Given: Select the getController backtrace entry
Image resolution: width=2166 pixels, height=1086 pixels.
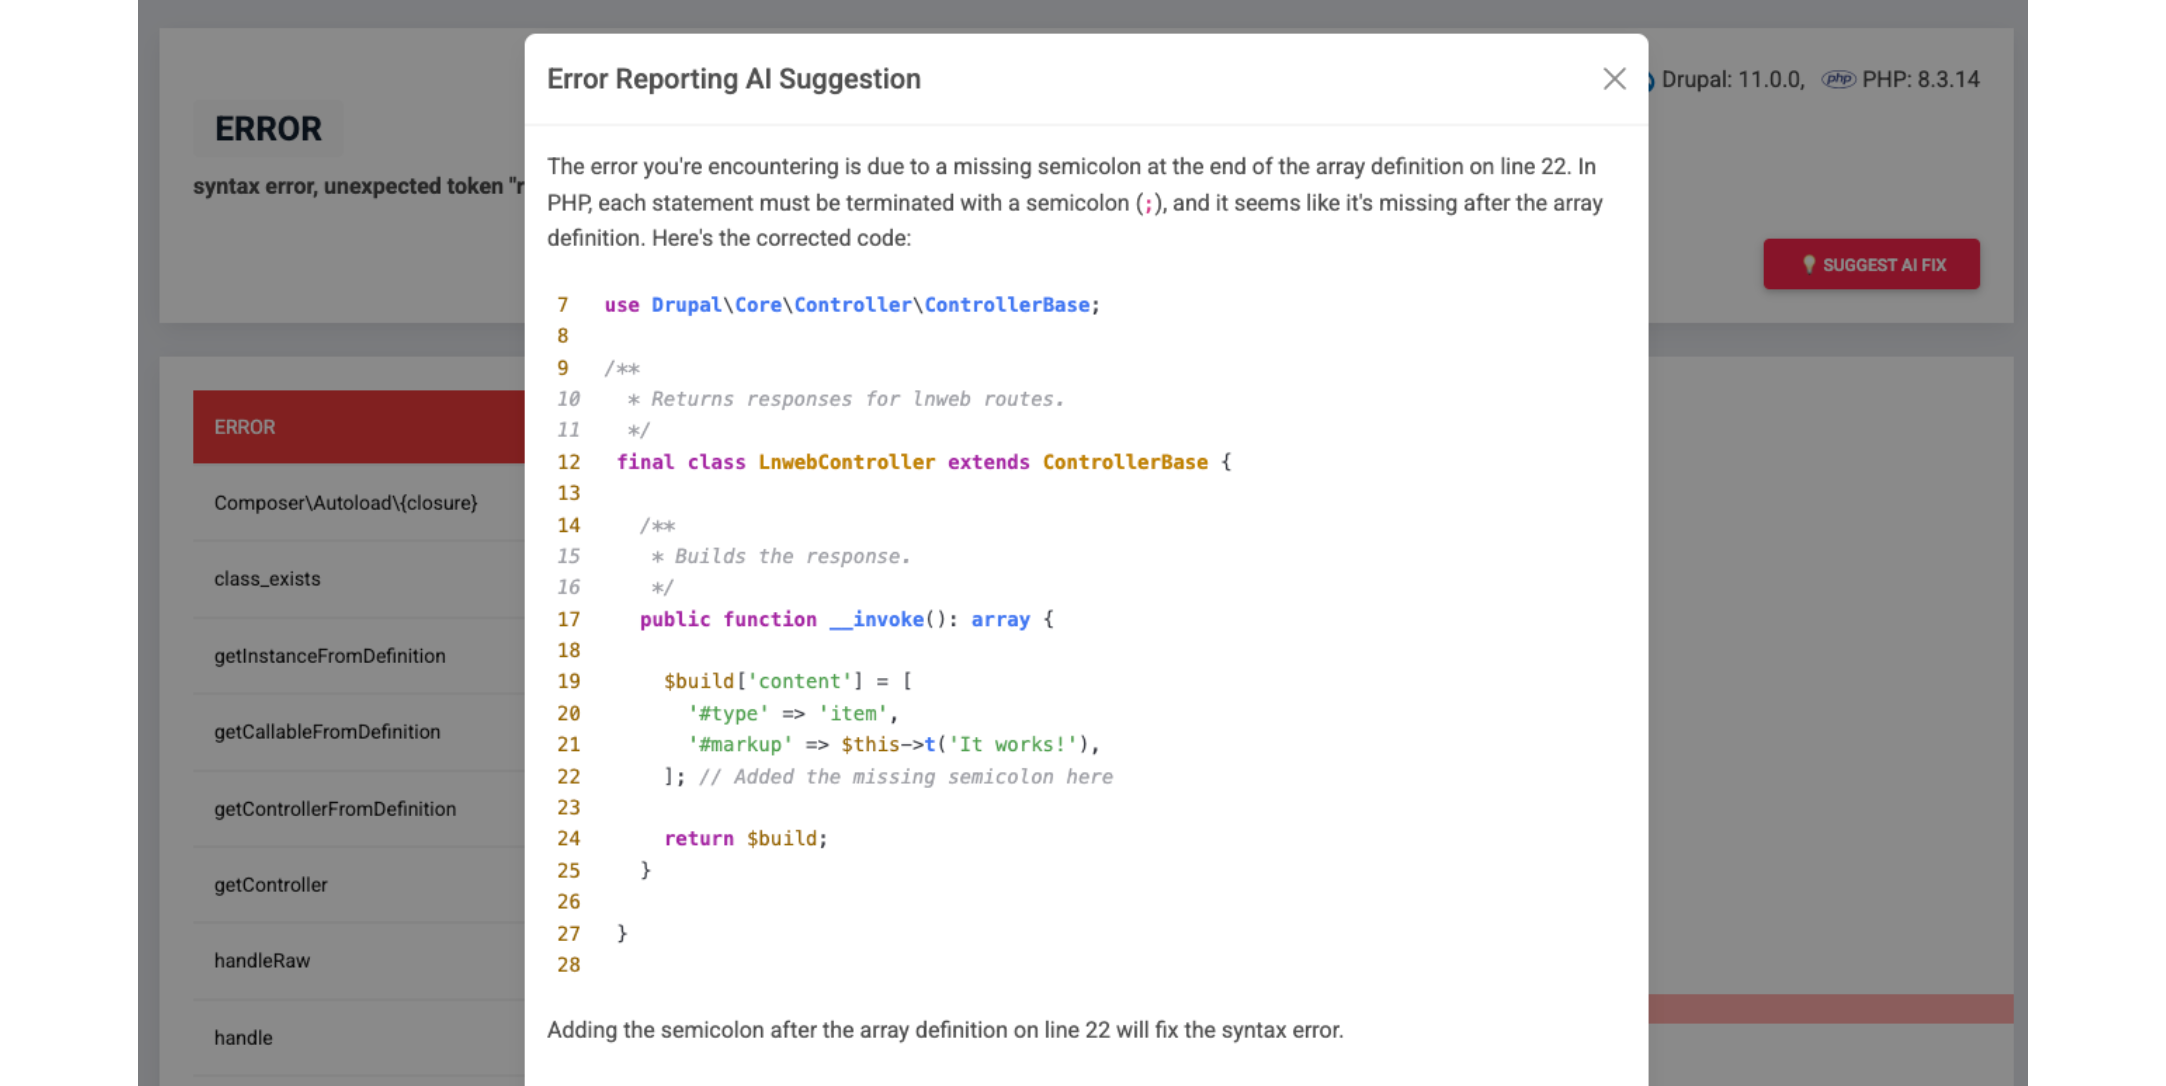Looking at the screenshot, I should (x=271, y=885).
